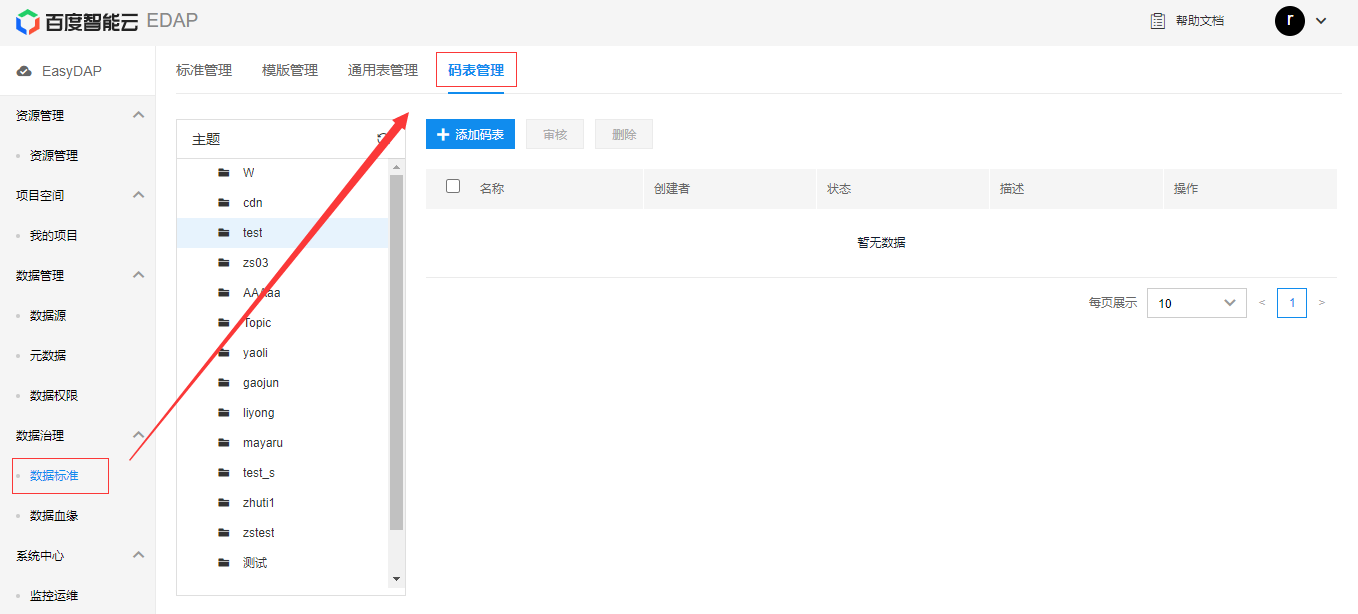
Task: Collapse the 资源管理 sidebar section
Action: click(x=139, y=115)
